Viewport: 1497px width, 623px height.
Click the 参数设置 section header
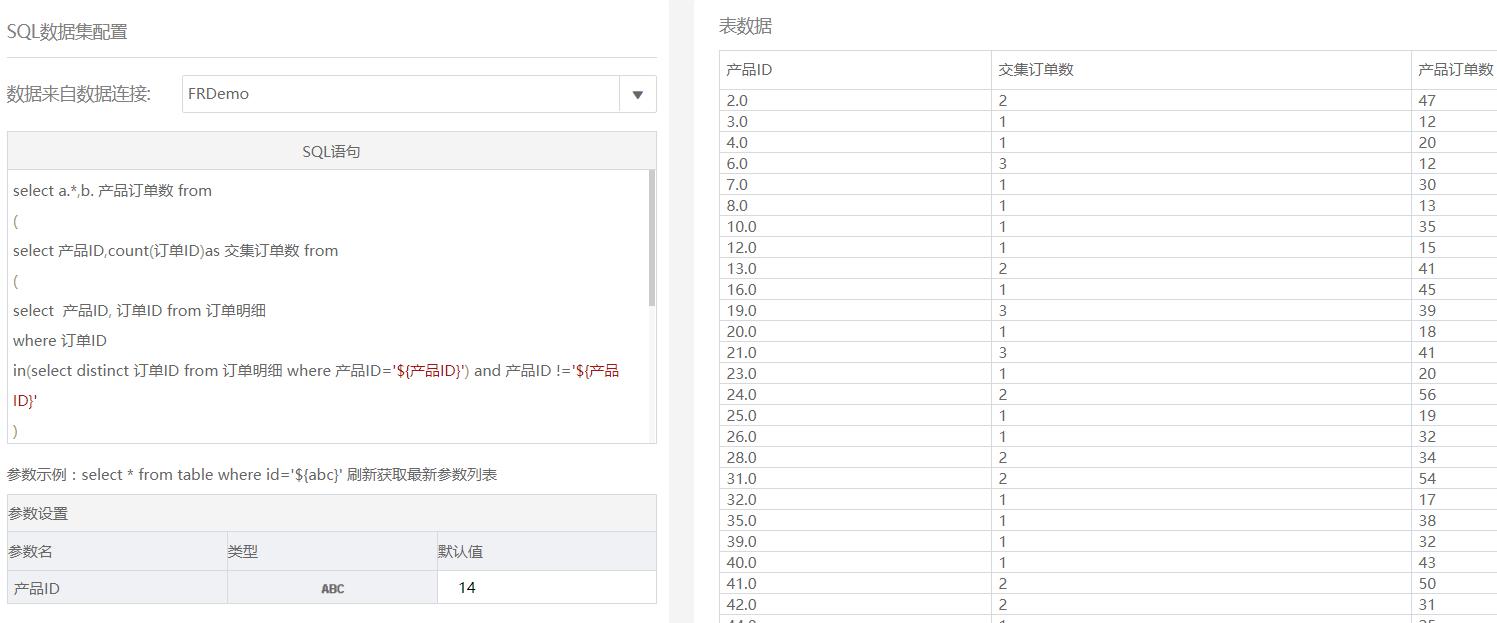331,514
